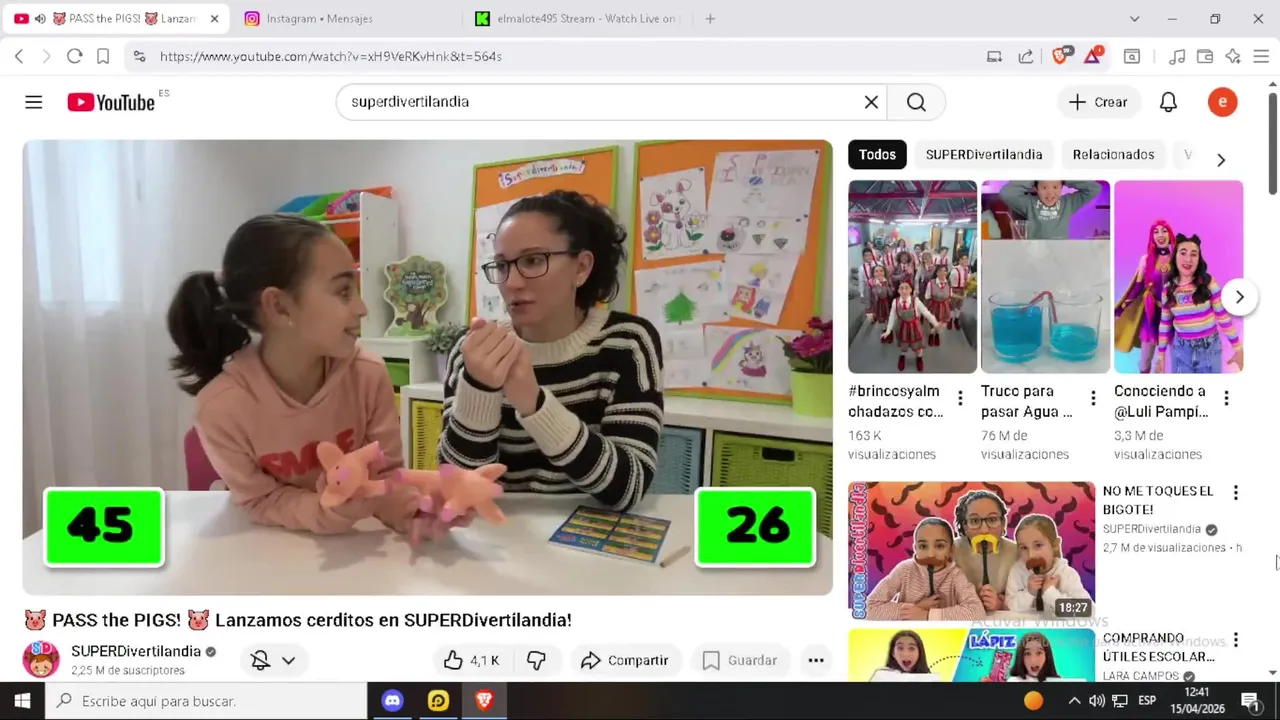Click the install app icon in address bar
The image size is (1280, 720).
click(994, 56)
